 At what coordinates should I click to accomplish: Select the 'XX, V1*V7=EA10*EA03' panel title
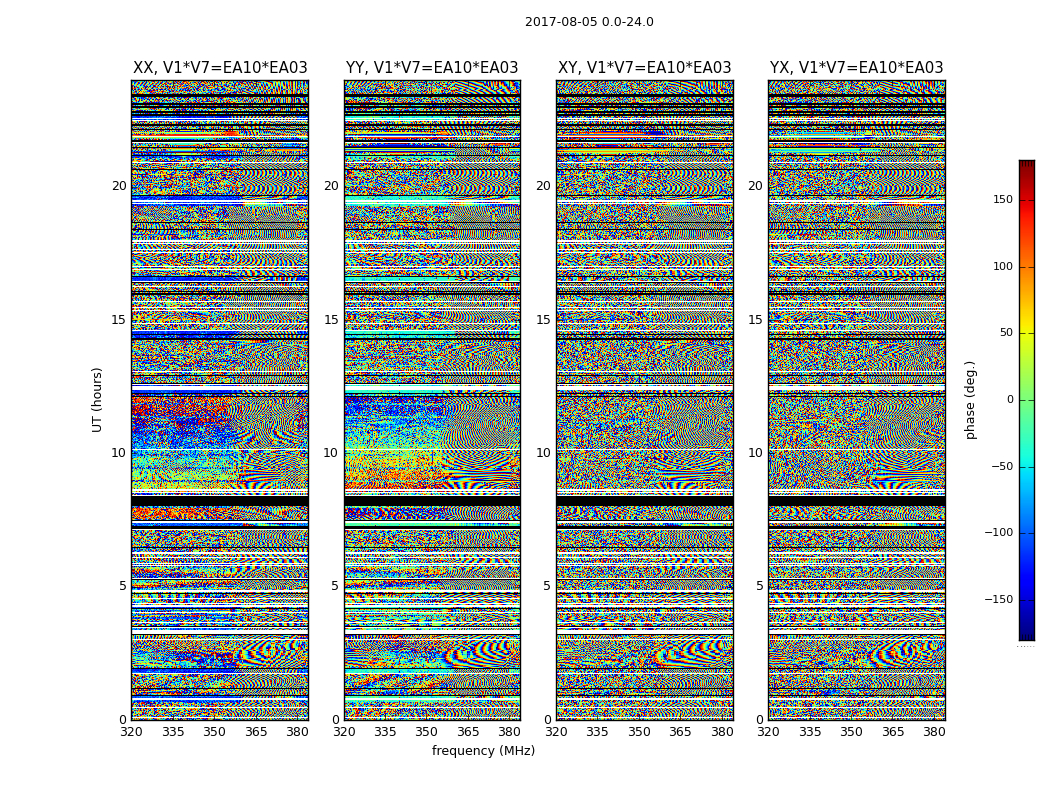point(220,68)
